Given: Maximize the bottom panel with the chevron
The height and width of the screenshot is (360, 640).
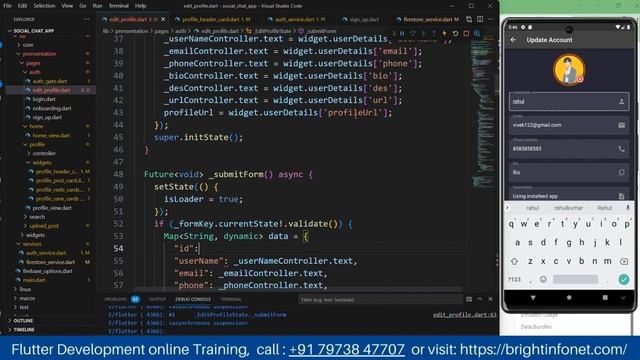Looking at the screenshot, I should click(x=480, y=299).
